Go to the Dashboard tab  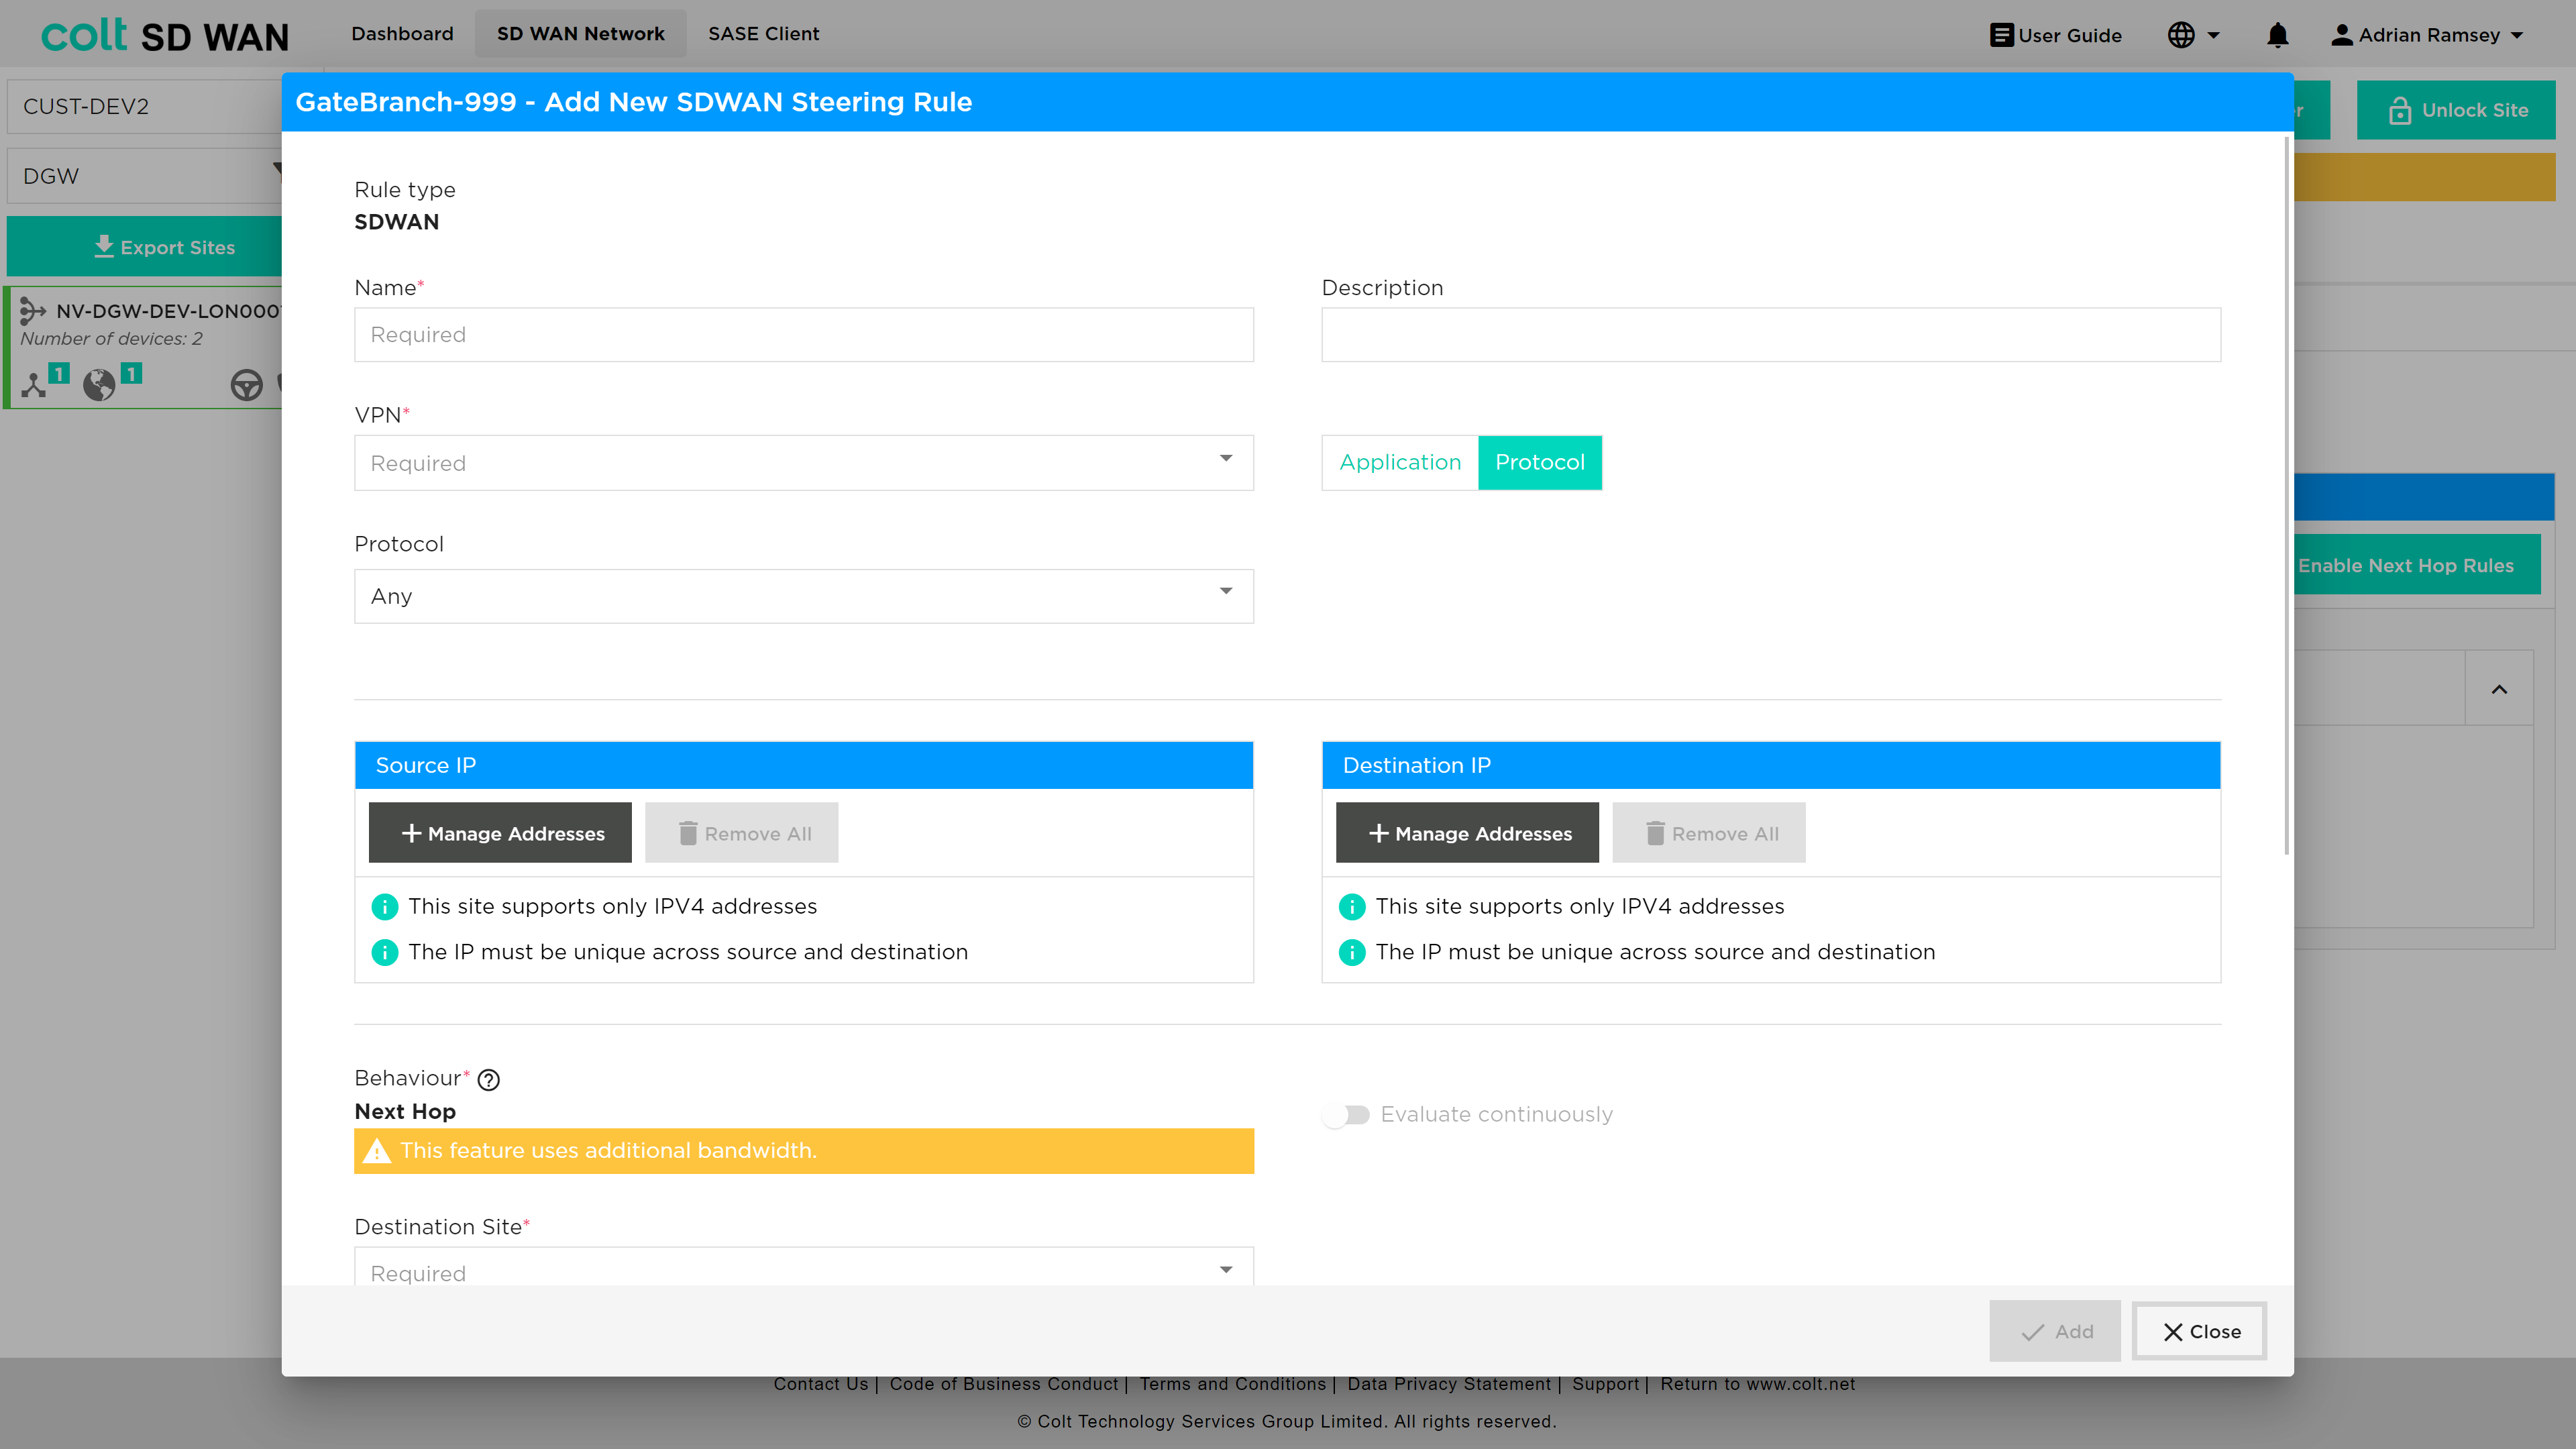402,34
